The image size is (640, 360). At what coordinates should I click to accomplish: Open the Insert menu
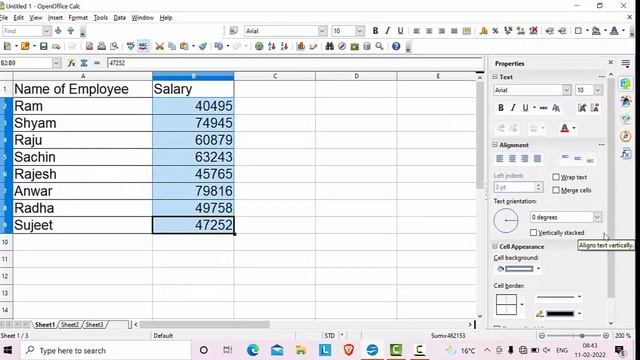click(55, 18)
